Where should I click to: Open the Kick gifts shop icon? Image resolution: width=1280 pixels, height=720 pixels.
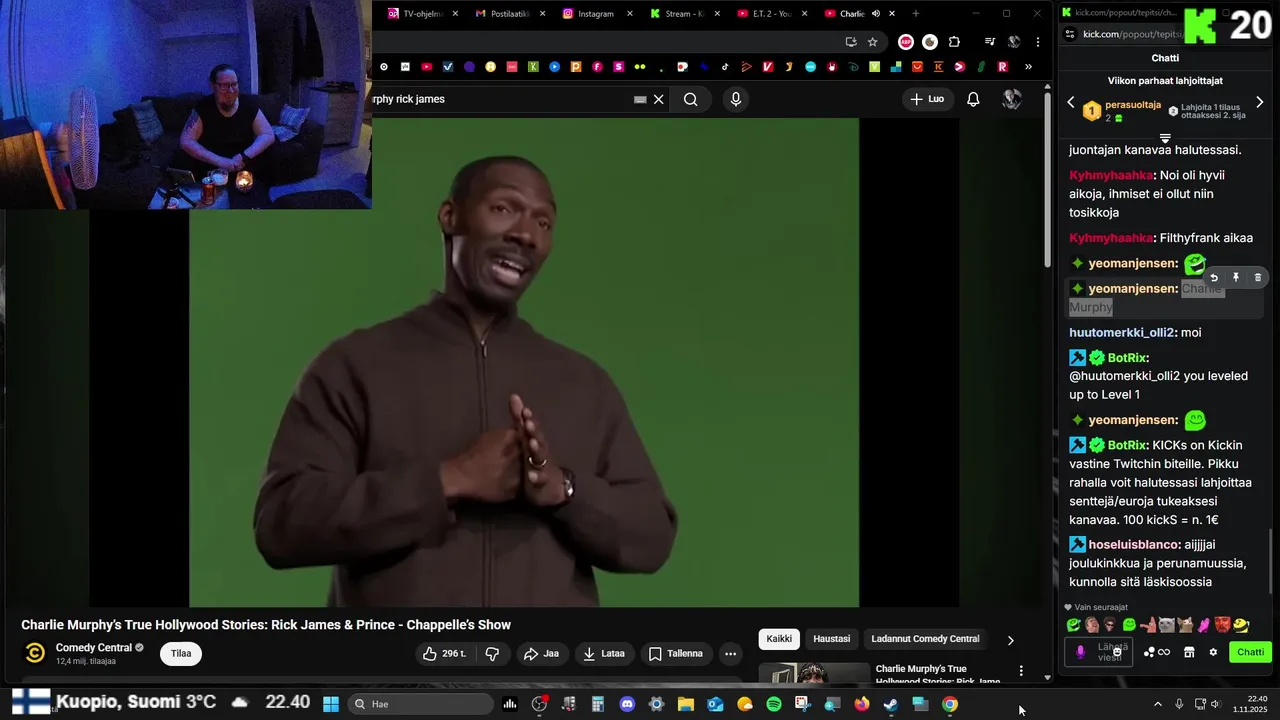(1189, 652)
